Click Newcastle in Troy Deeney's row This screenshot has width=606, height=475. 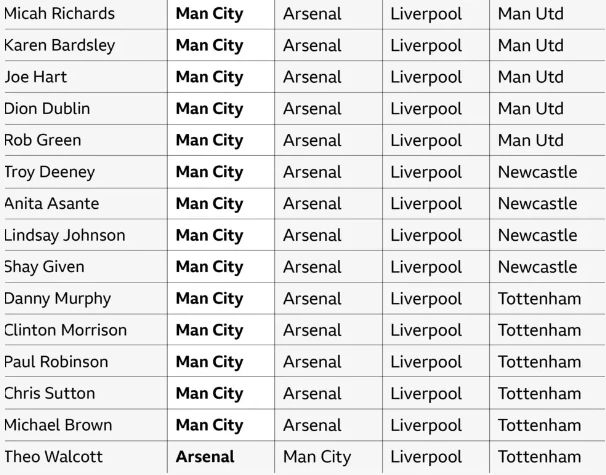coord(537,172)
